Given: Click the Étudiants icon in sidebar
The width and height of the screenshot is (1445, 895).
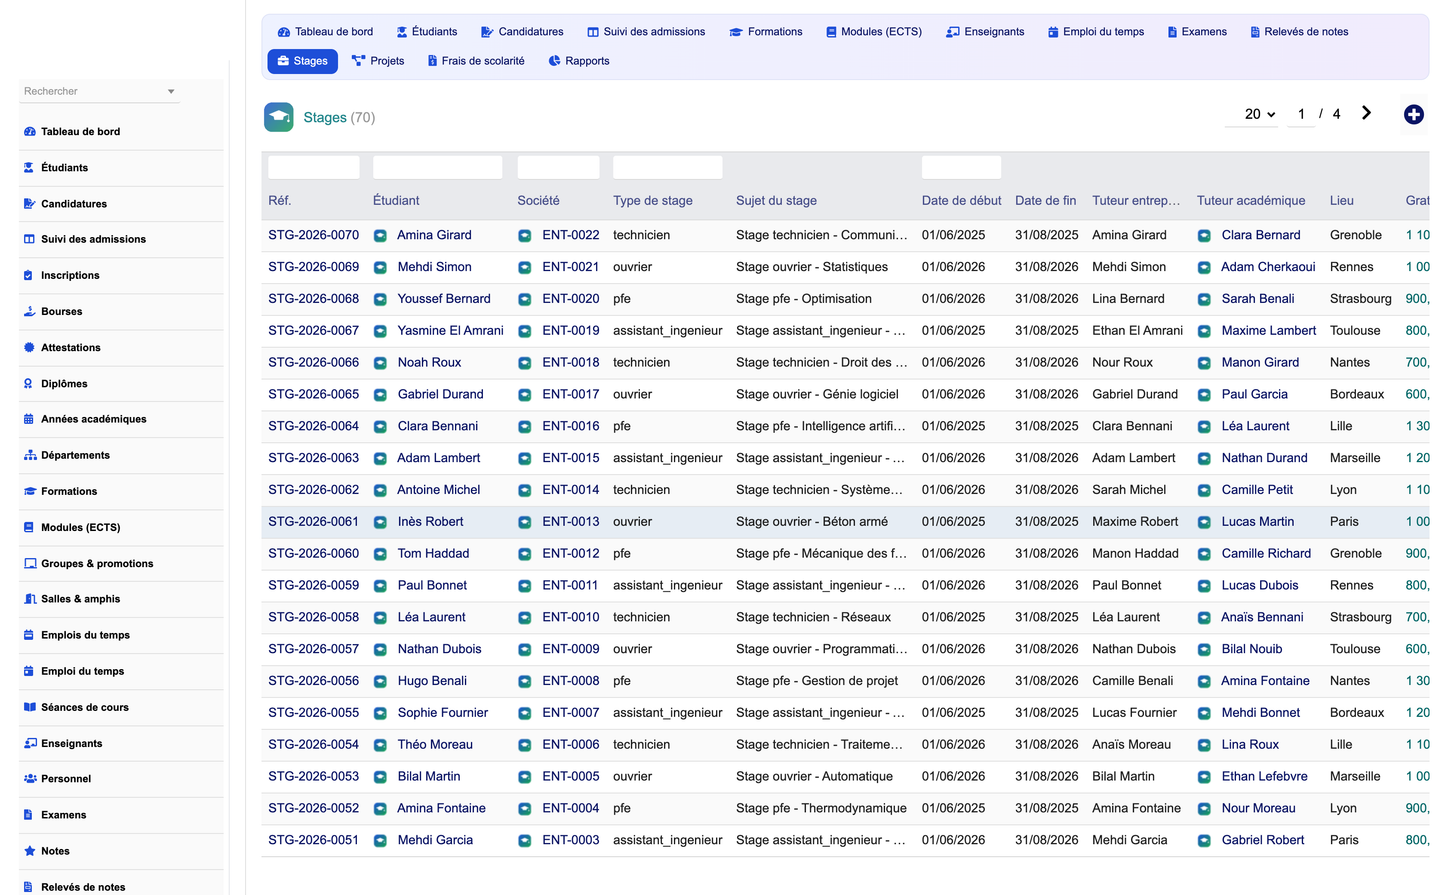Looking at the screenshot, I should pos(29,168).
